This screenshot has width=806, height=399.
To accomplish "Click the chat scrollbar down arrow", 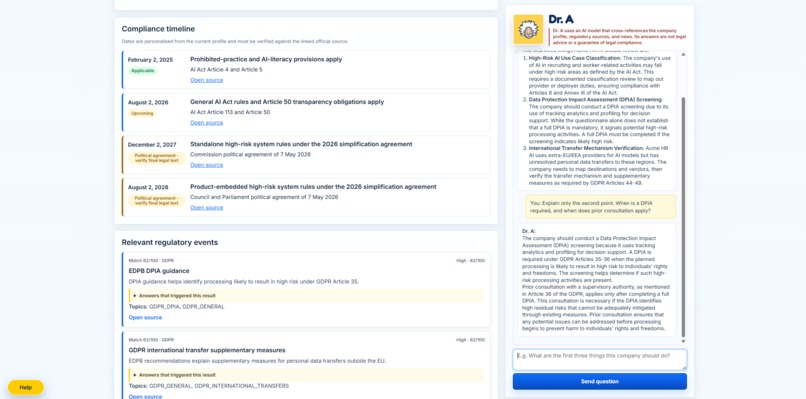I will tap(683, 341).
